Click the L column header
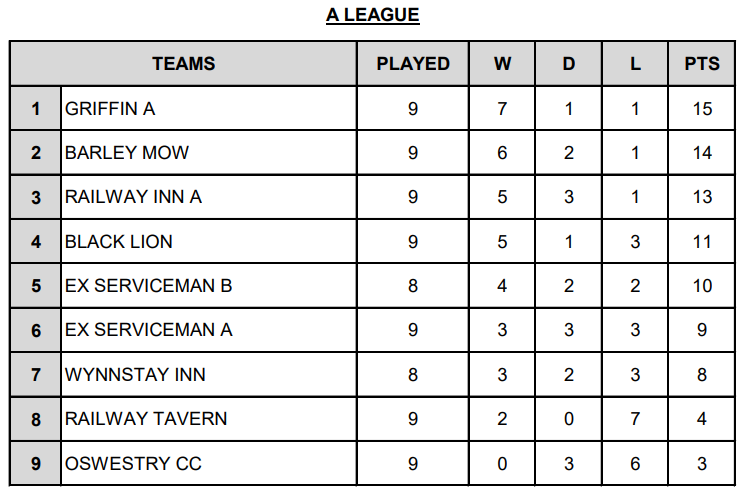 pyautogui.click(x=635, y=64)
